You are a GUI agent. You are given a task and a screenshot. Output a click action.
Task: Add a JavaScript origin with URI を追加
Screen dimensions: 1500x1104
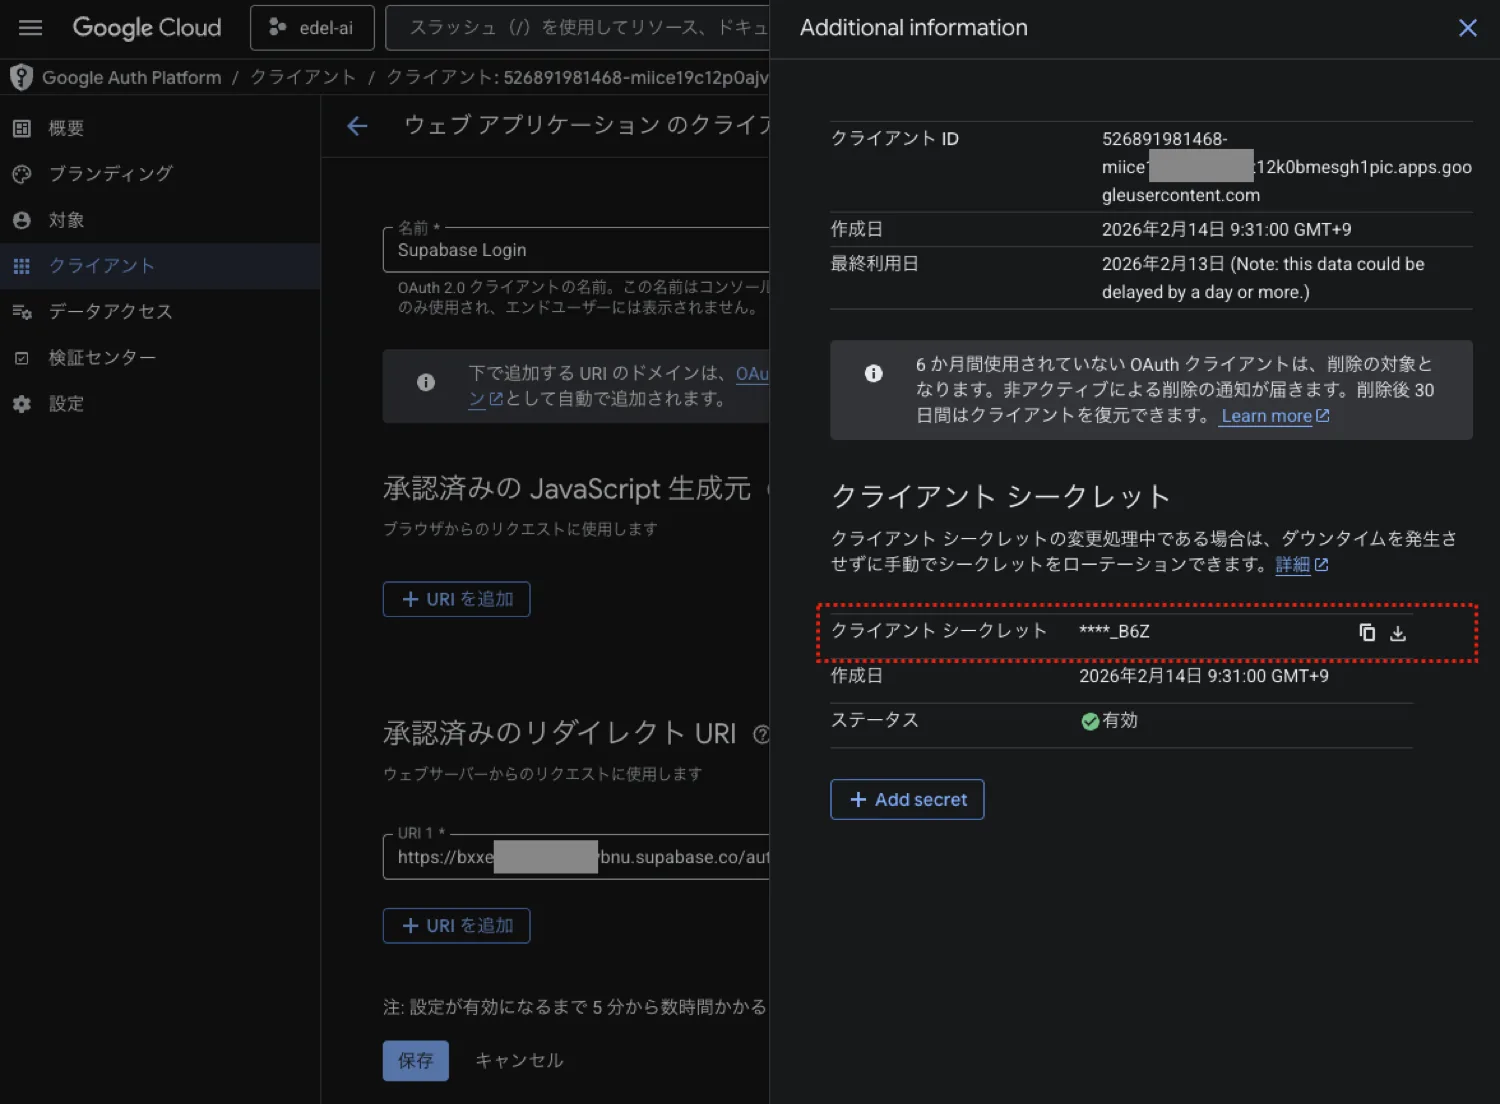click(456, 599)
